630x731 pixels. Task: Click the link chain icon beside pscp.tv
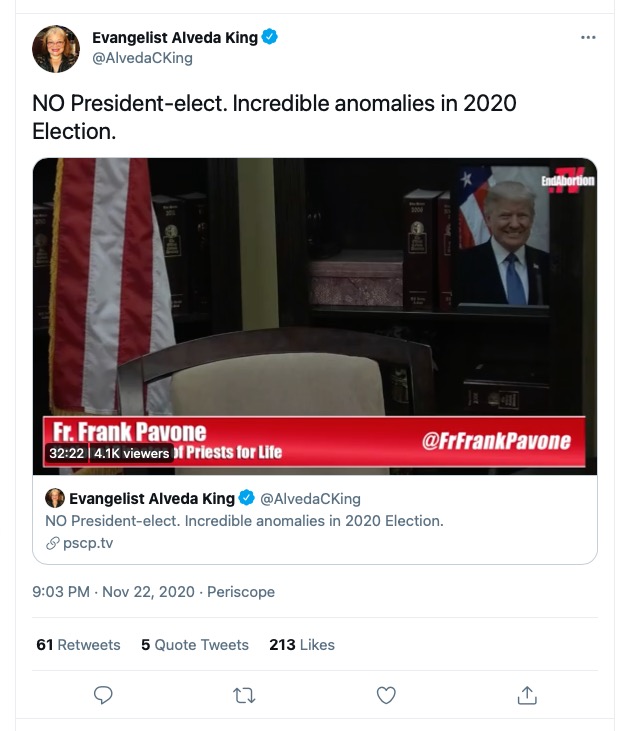(x=53, y=543)
